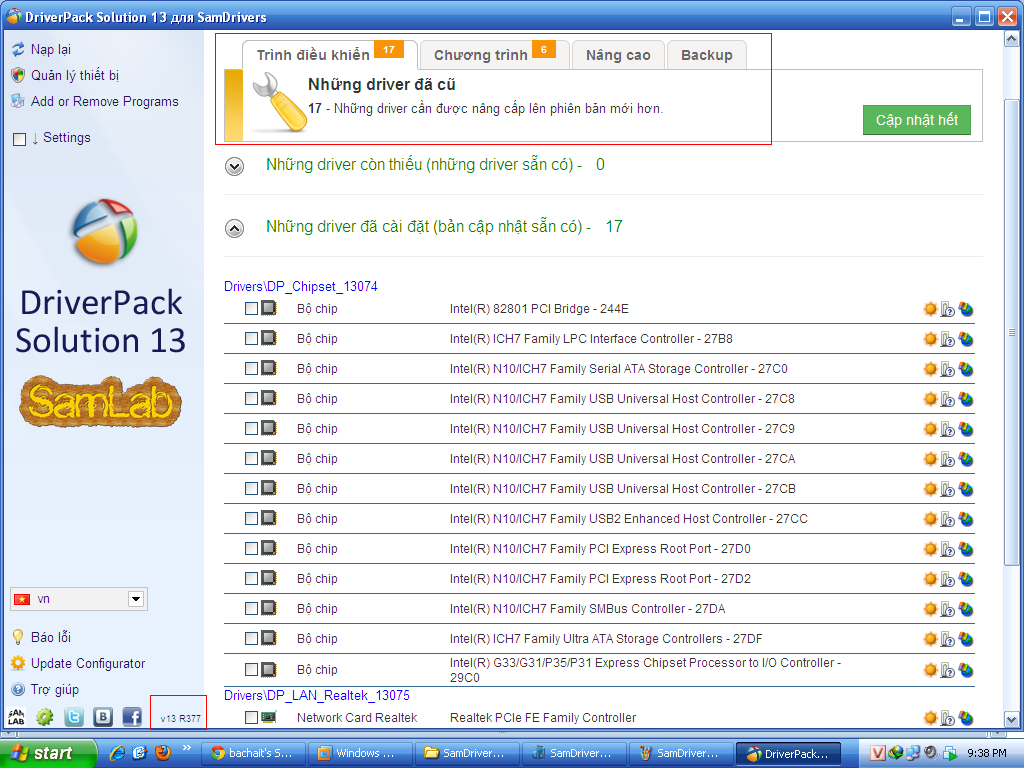Image resolution: width=1024 pixels, height=768 pixels.
Task: Tick checkbox for USB2 Enhanced Host Controller 27CC
Action: point(251,519)
